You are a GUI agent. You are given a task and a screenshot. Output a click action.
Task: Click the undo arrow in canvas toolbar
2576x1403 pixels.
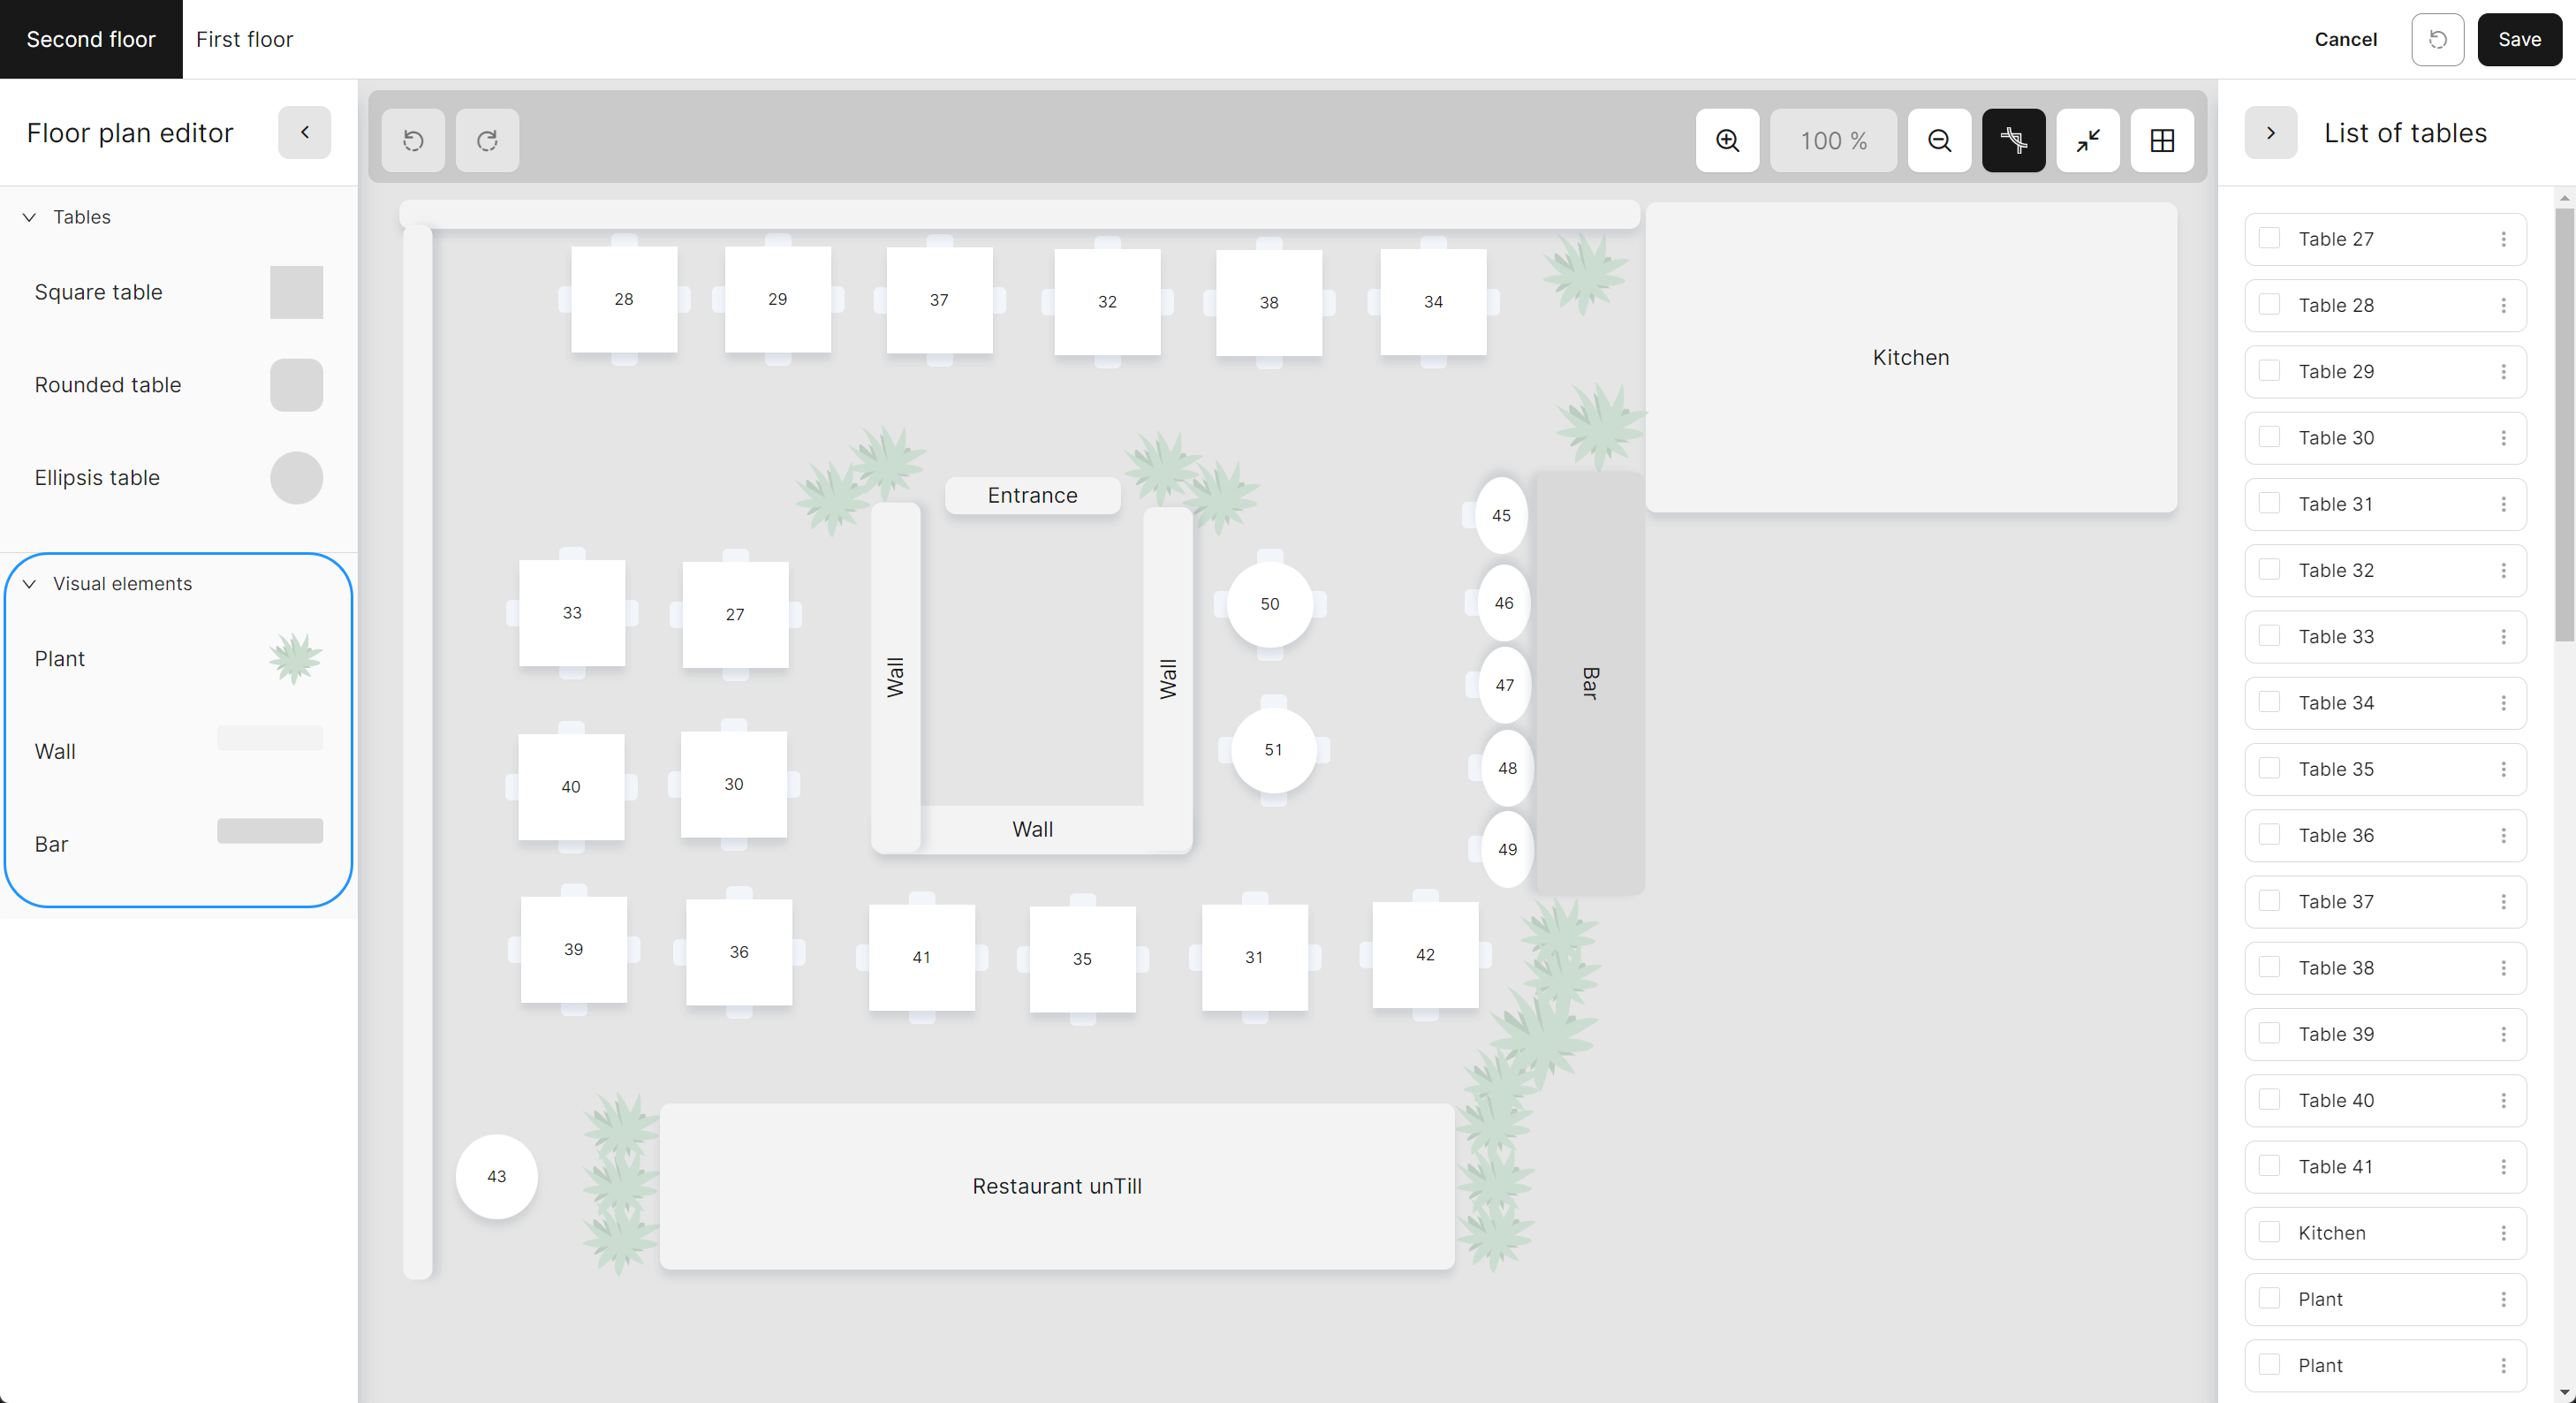click(413, 141)
